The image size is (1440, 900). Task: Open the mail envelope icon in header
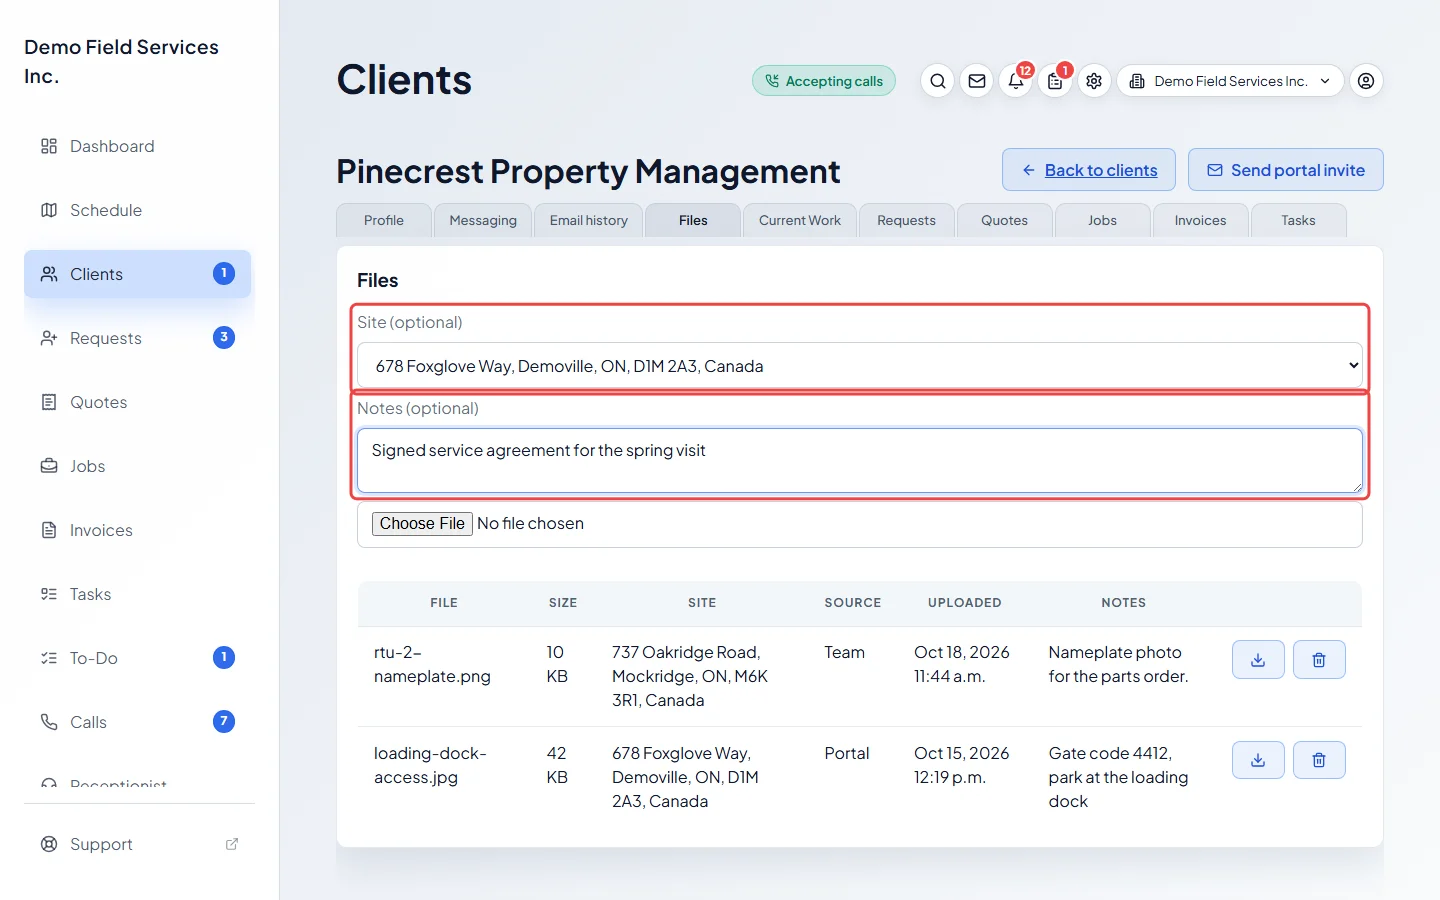(977, 81)
